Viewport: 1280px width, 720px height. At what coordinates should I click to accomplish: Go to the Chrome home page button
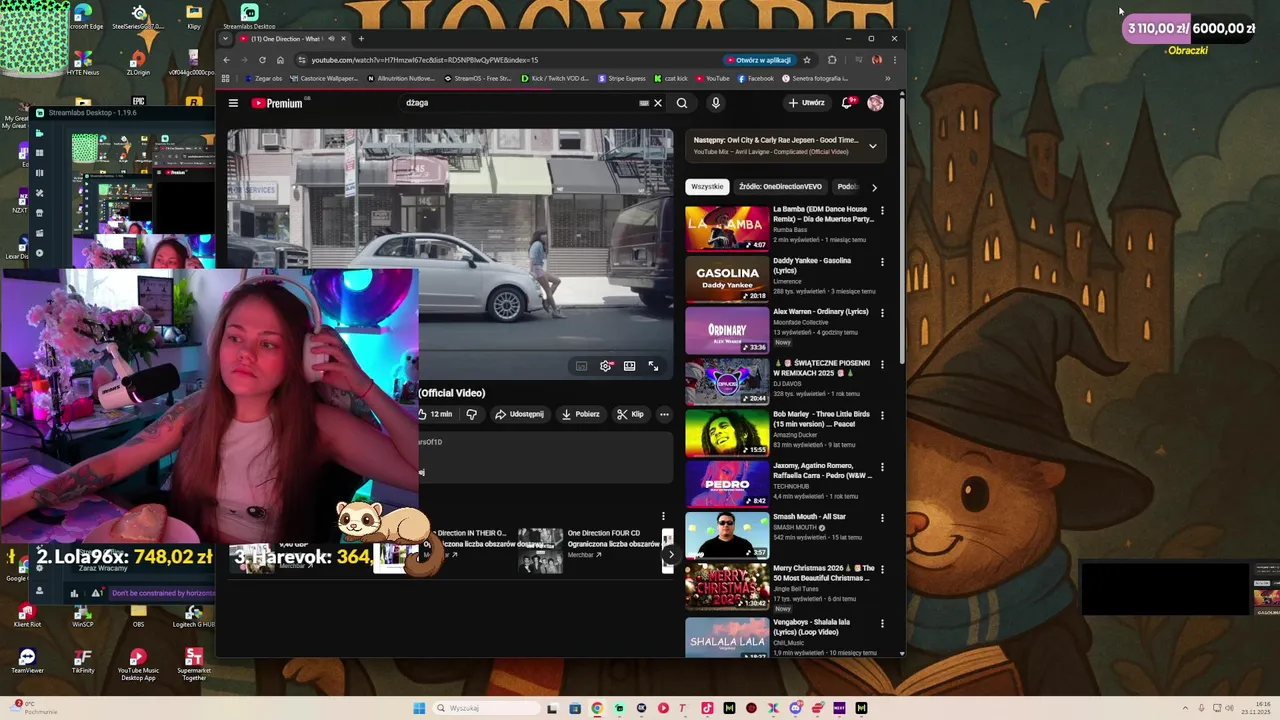pyautogui.click(x=280, y=60)
